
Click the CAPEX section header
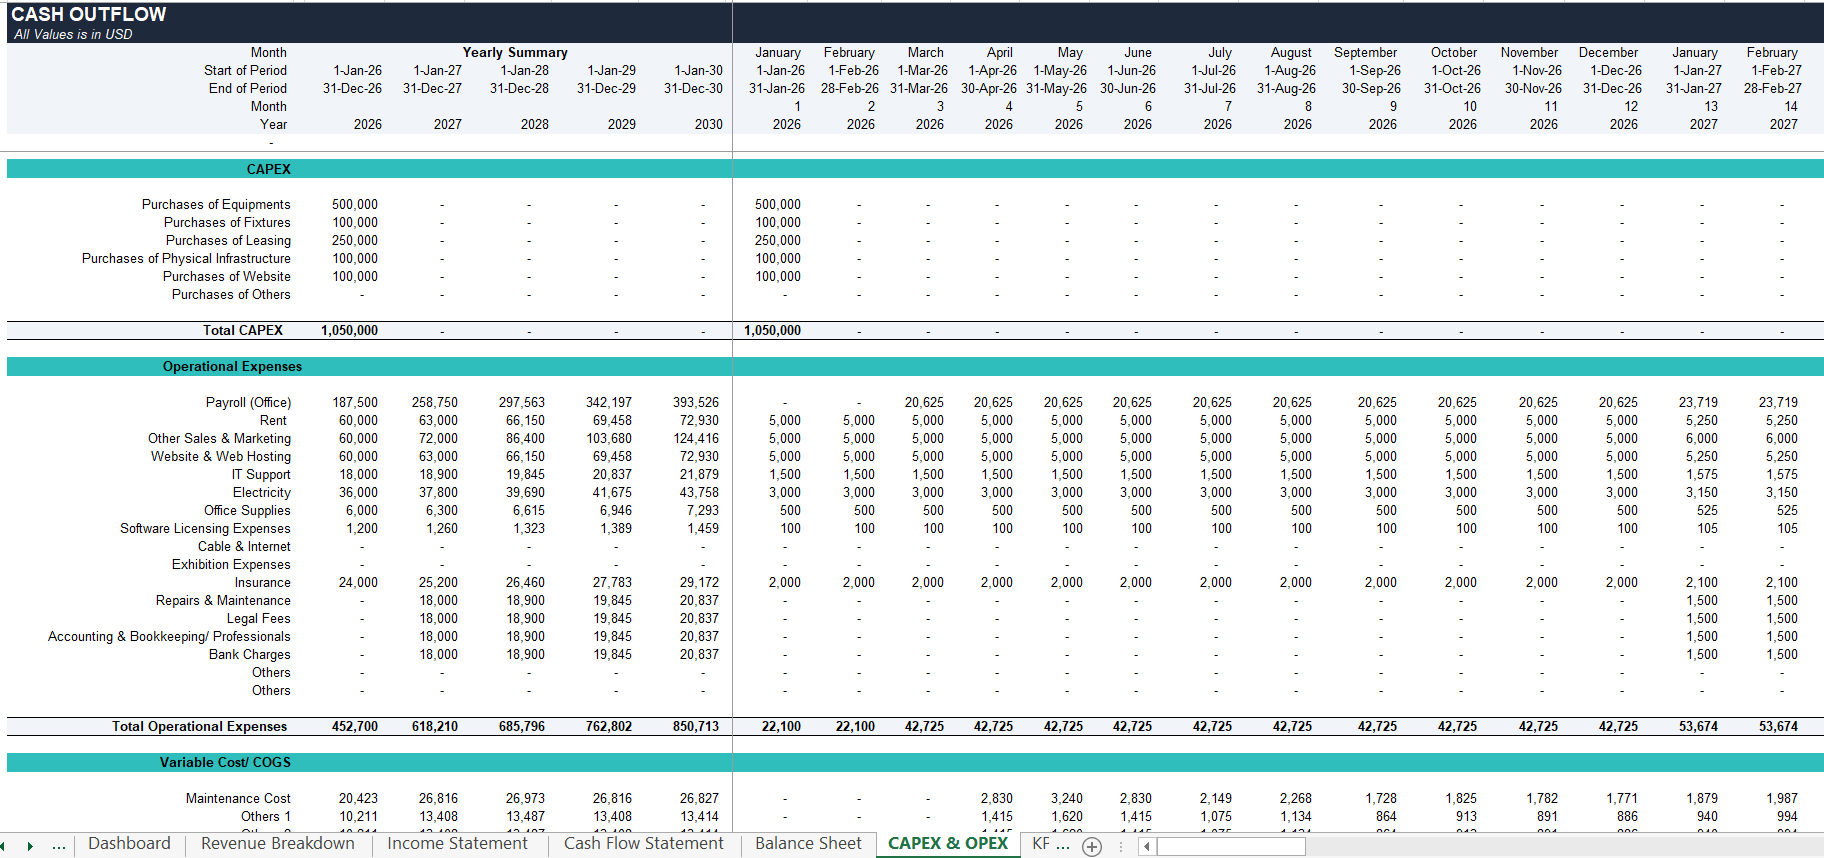coord(269,169)
